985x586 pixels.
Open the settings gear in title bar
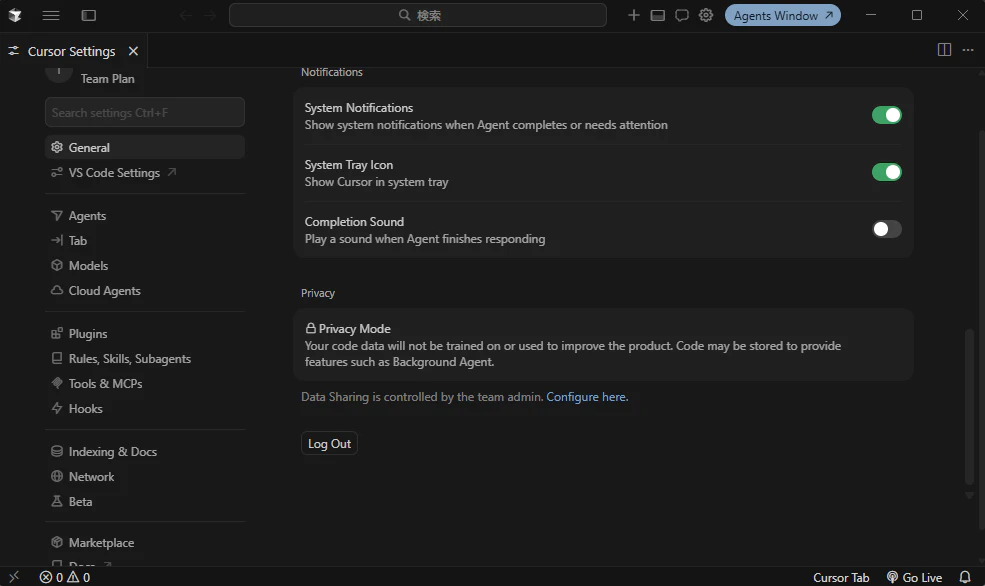(x=706, y=15)
